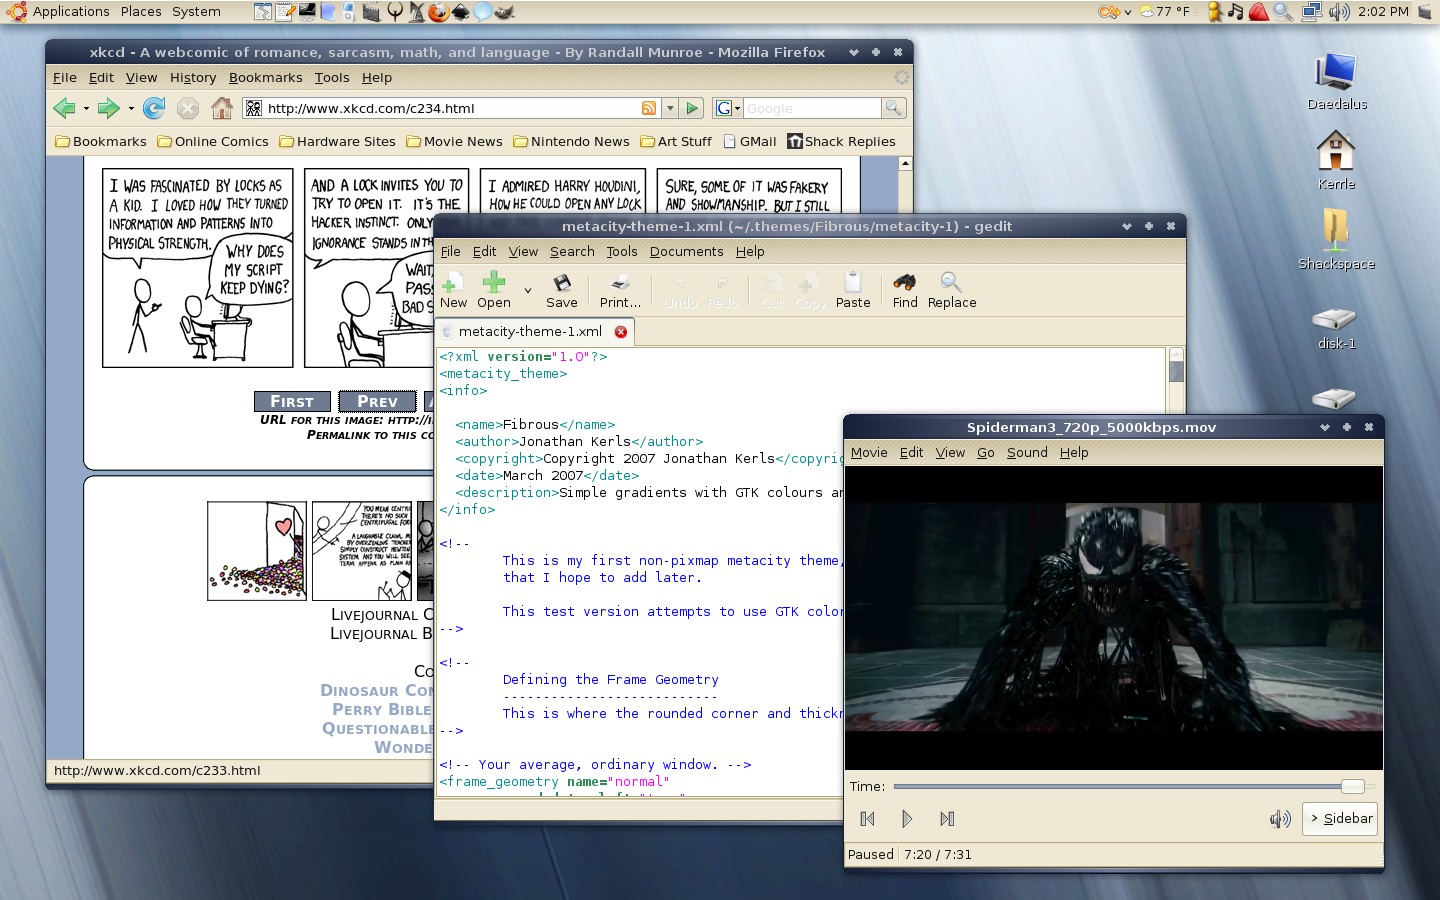Open the History menu in Firefox
Screen dimensions: 1440x900
[x=193, y=77]
